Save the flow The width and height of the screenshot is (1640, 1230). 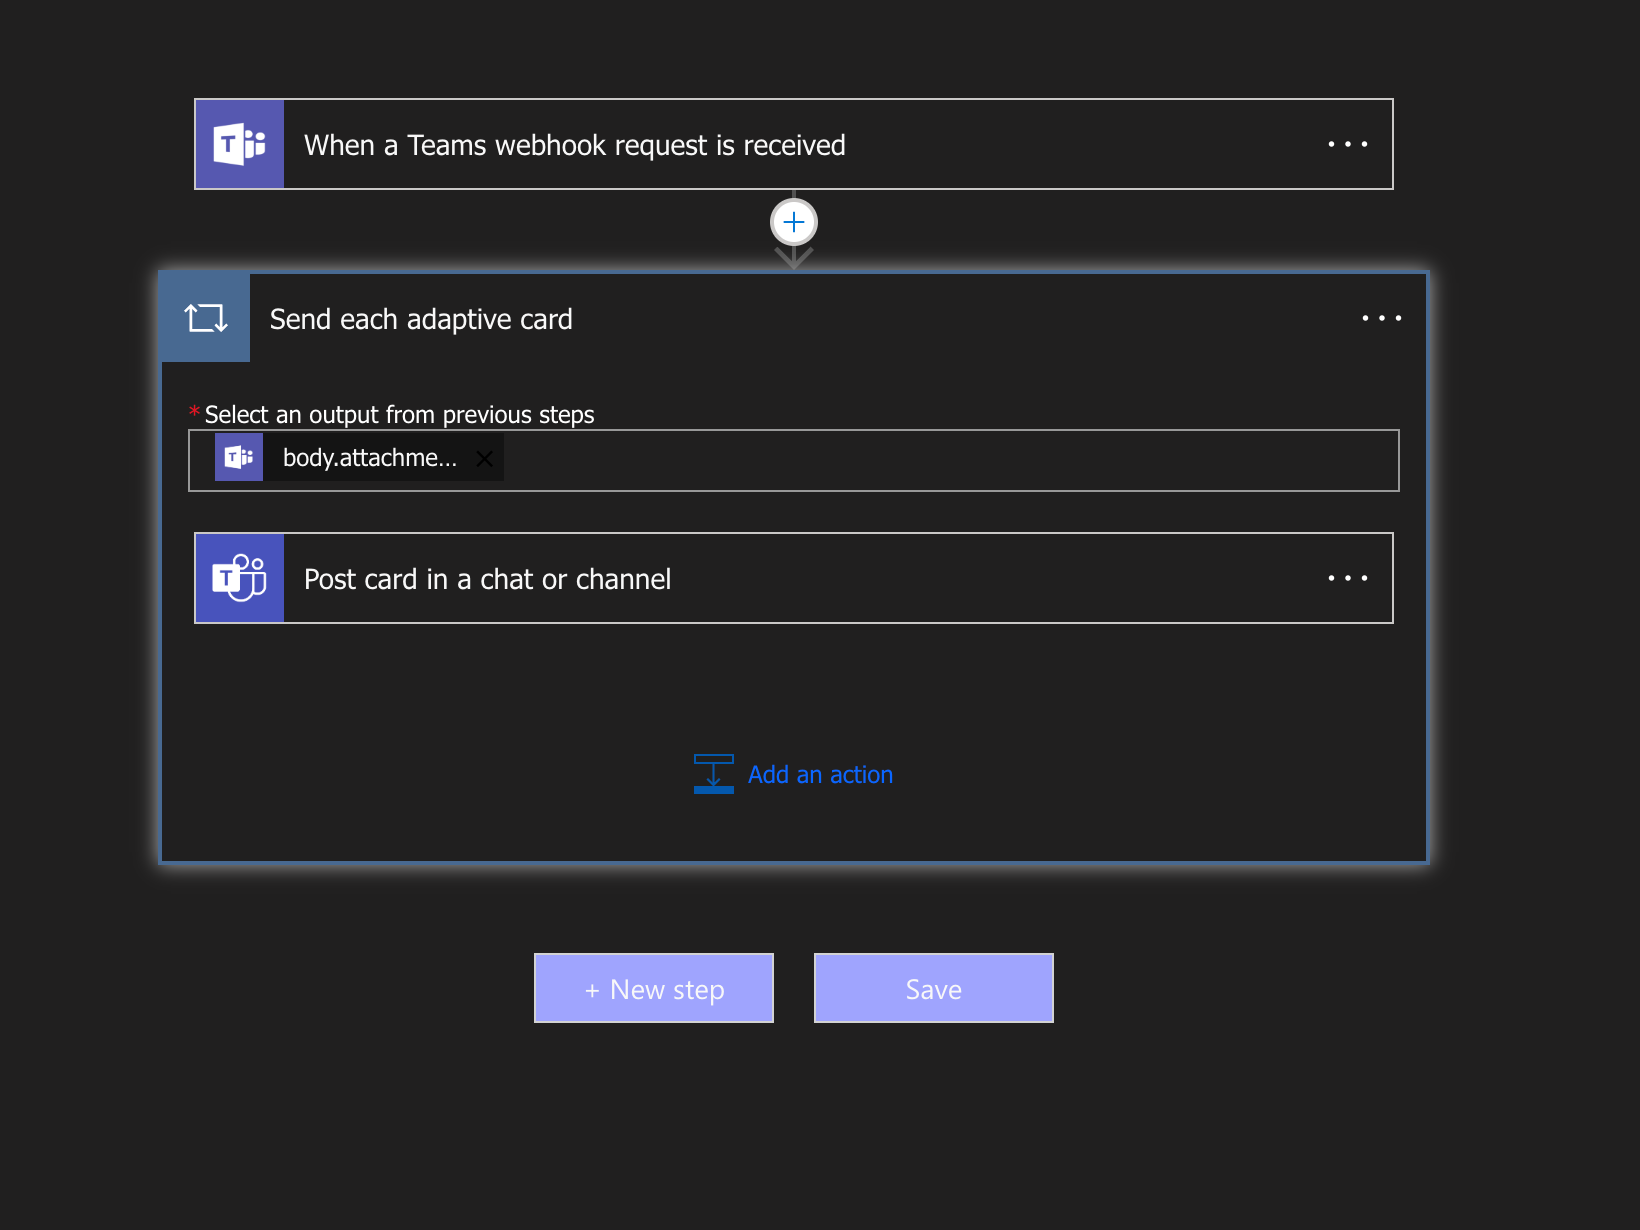pos(934,988)
